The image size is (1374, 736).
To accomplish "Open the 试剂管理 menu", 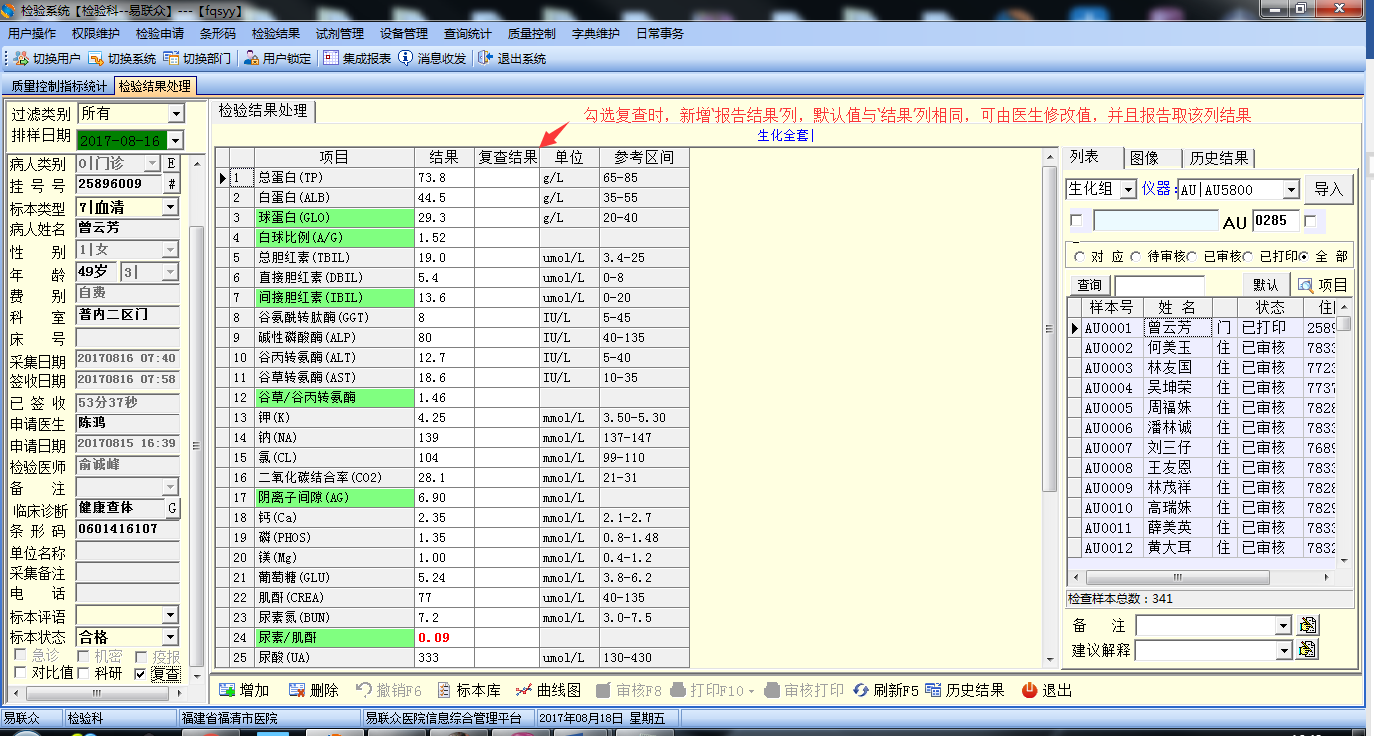I will click(340, 33).
